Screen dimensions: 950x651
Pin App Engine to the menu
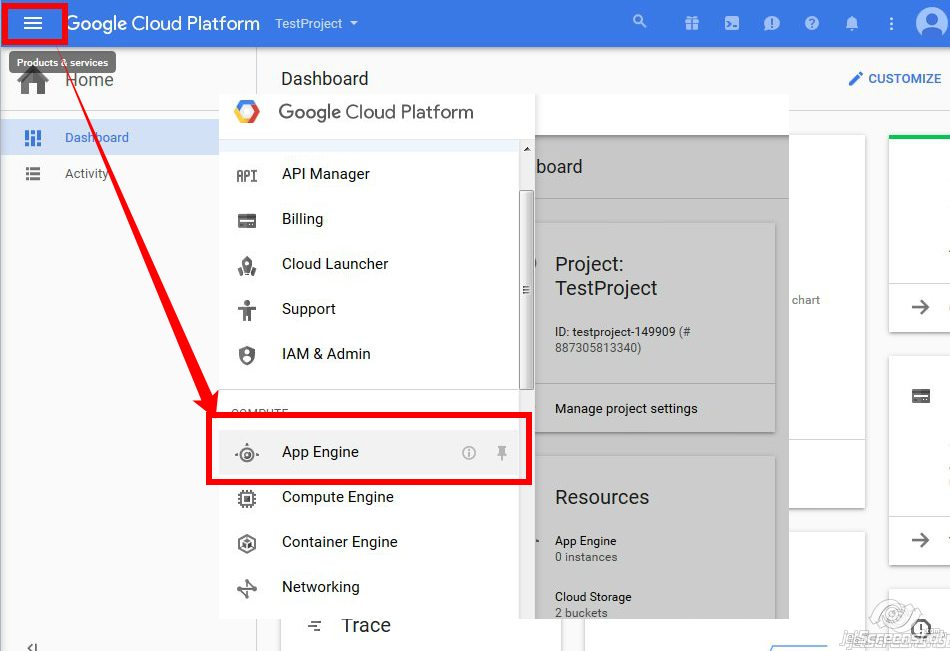click(502, 453)
